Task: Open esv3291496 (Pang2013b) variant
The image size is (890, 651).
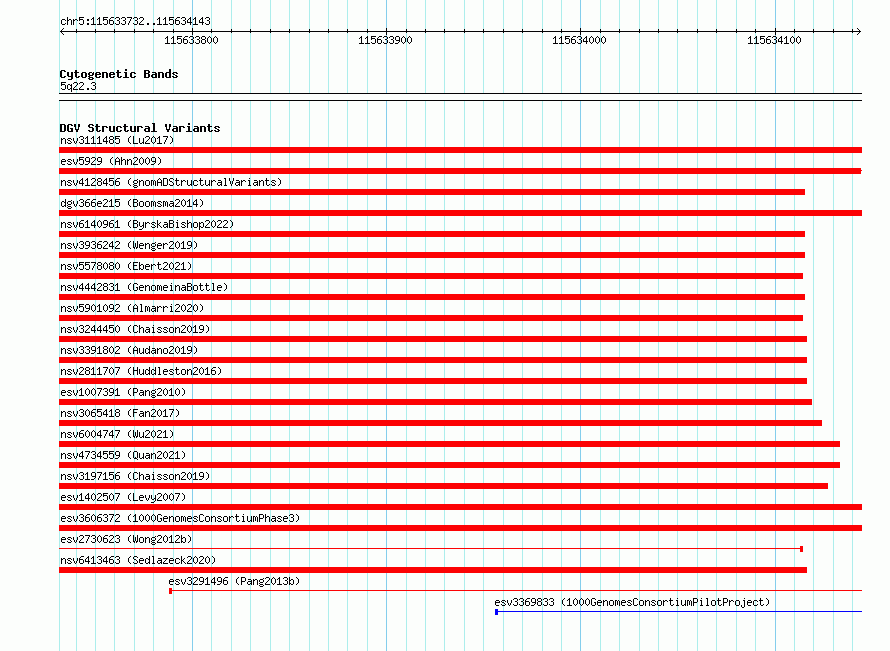Action: coord(234,581)
